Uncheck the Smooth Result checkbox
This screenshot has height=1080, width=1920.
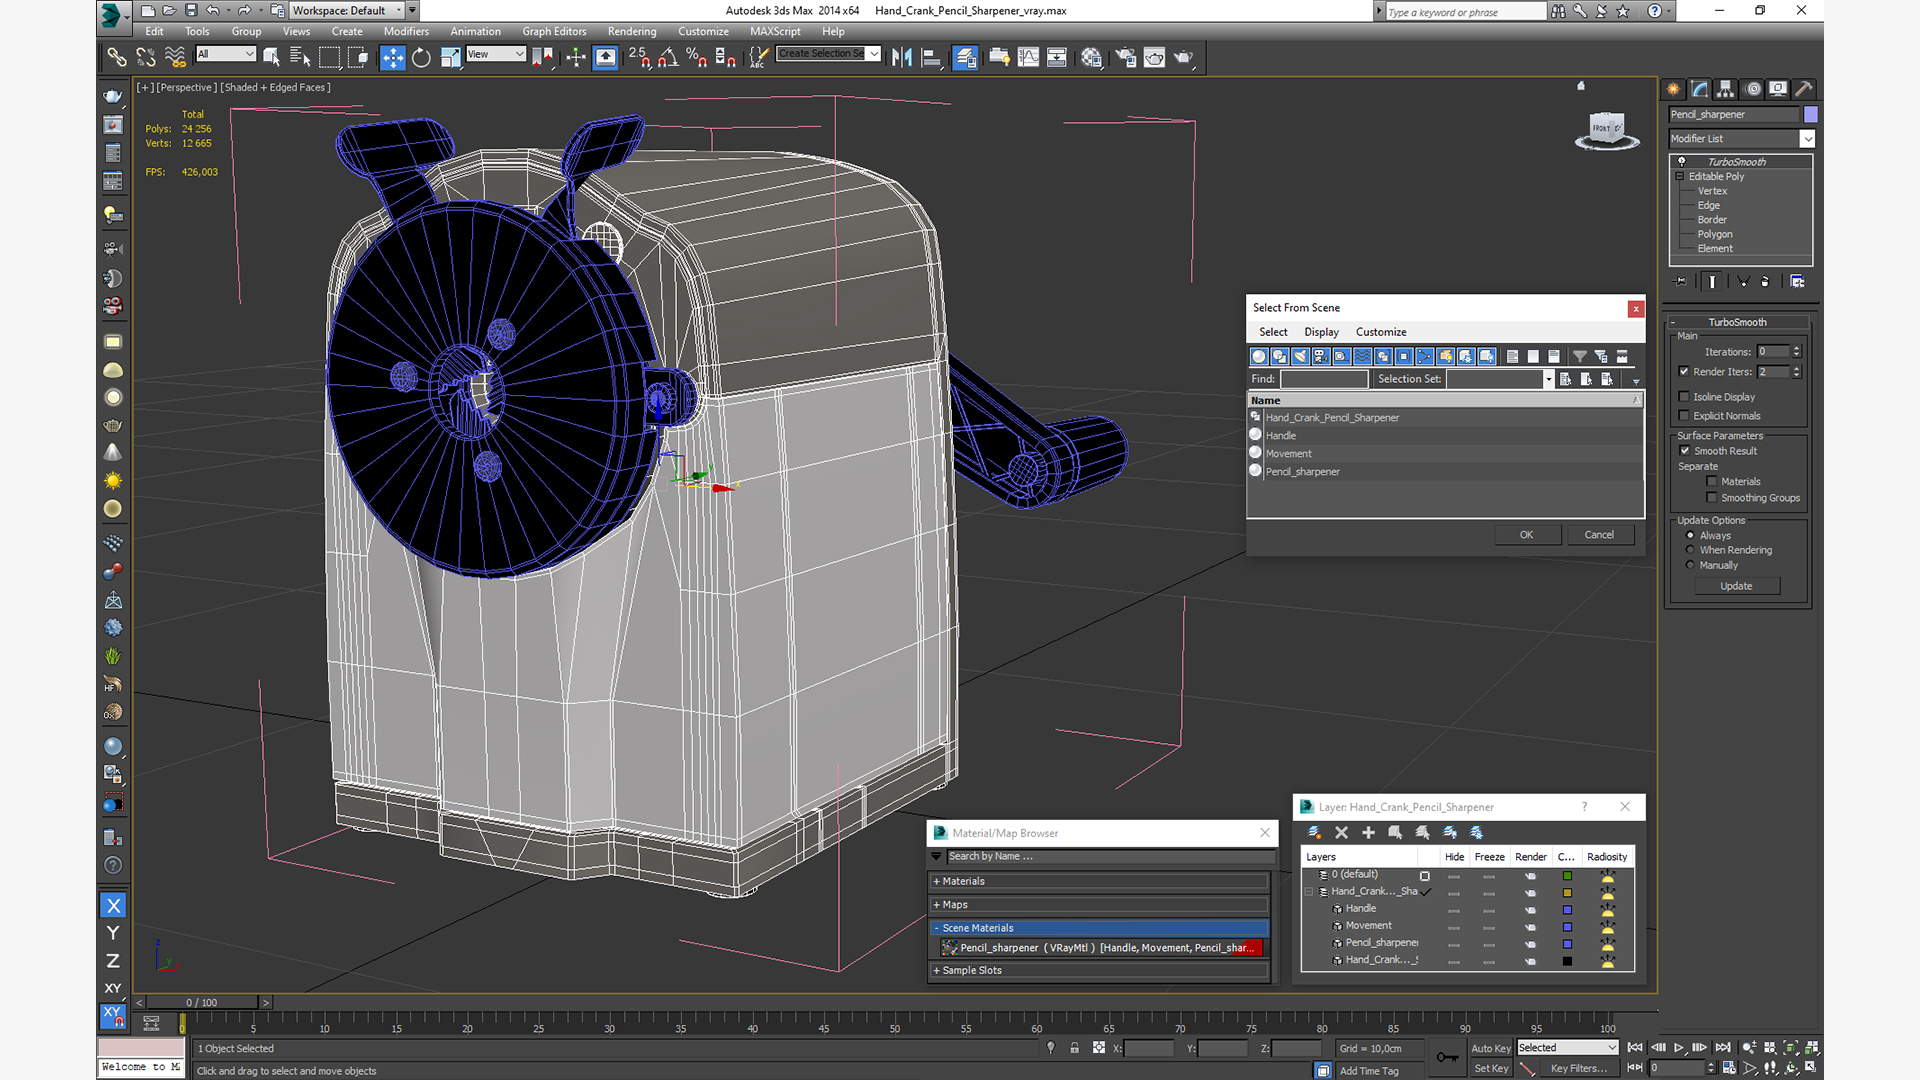(1685, 451)
